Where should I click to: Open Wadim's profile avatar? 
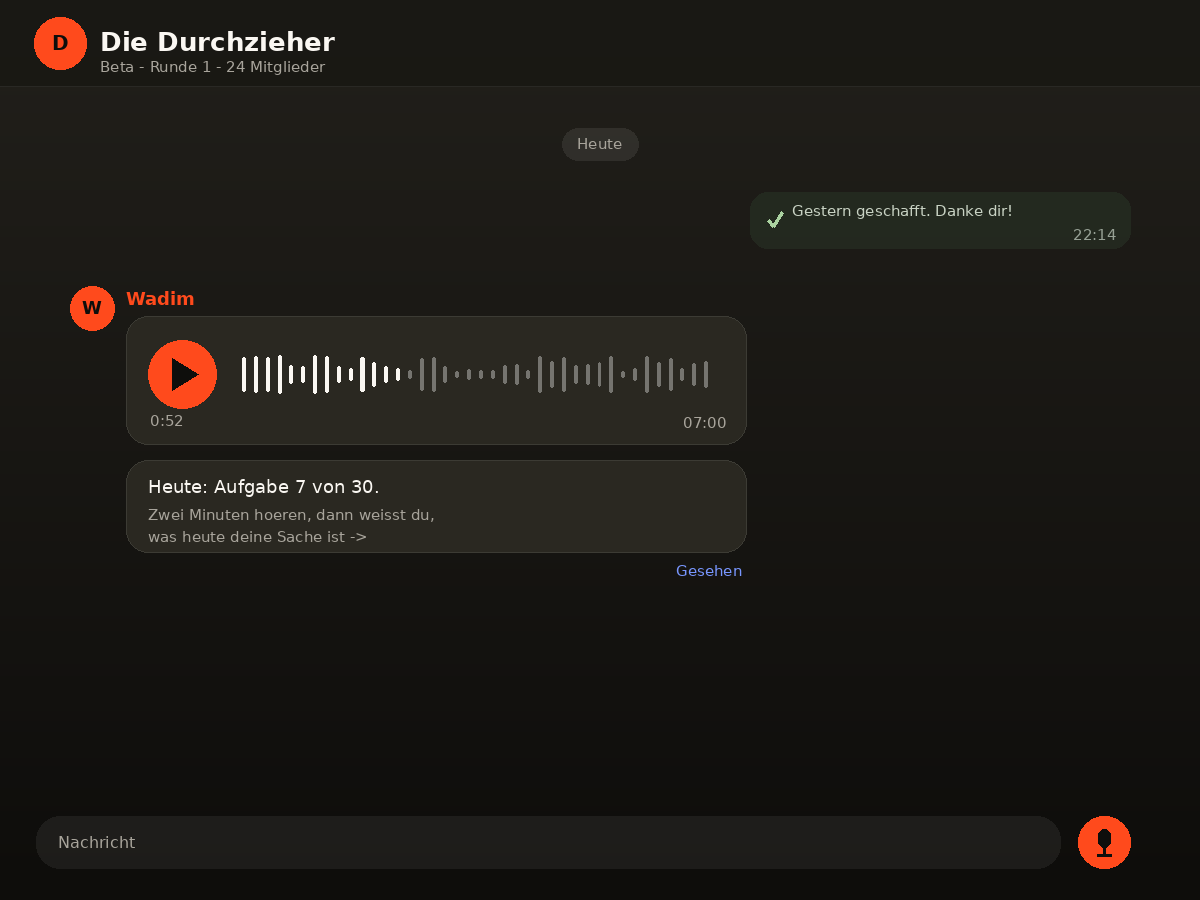92,308
